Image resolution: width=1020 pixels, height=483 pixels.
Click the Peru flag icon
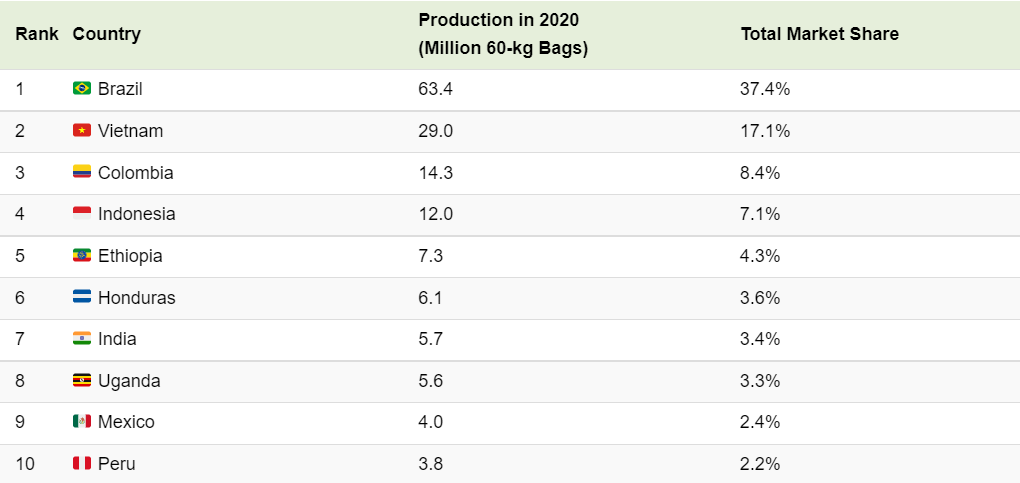[x=82, y=464]
